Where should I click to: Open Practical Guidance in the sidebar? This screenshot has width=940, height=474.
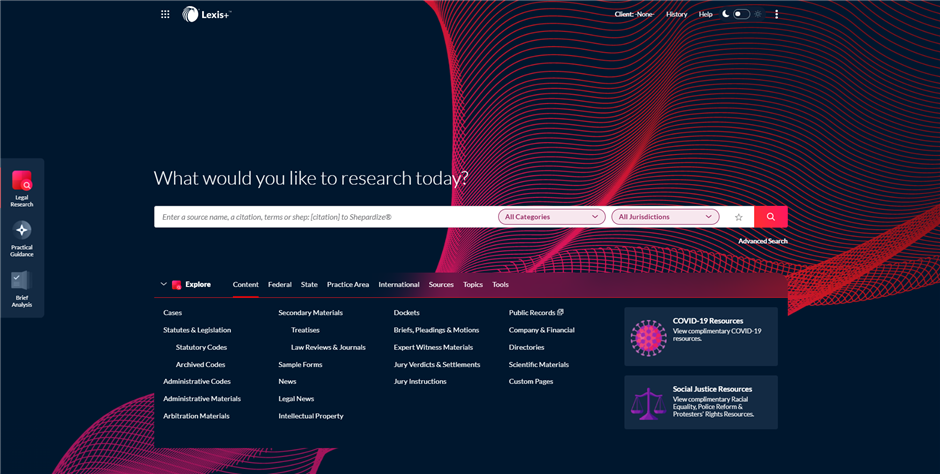tap(22, 238)
